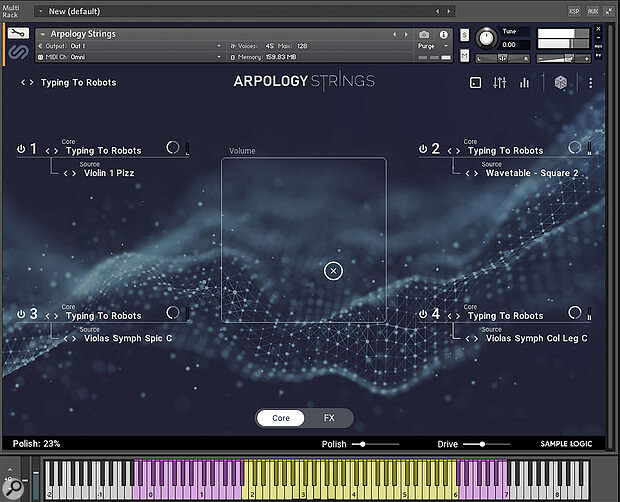The height and width of the screenshot is (502, 620).
Task: Open the AUX sends panel button
Action: [x=593, y=11]
